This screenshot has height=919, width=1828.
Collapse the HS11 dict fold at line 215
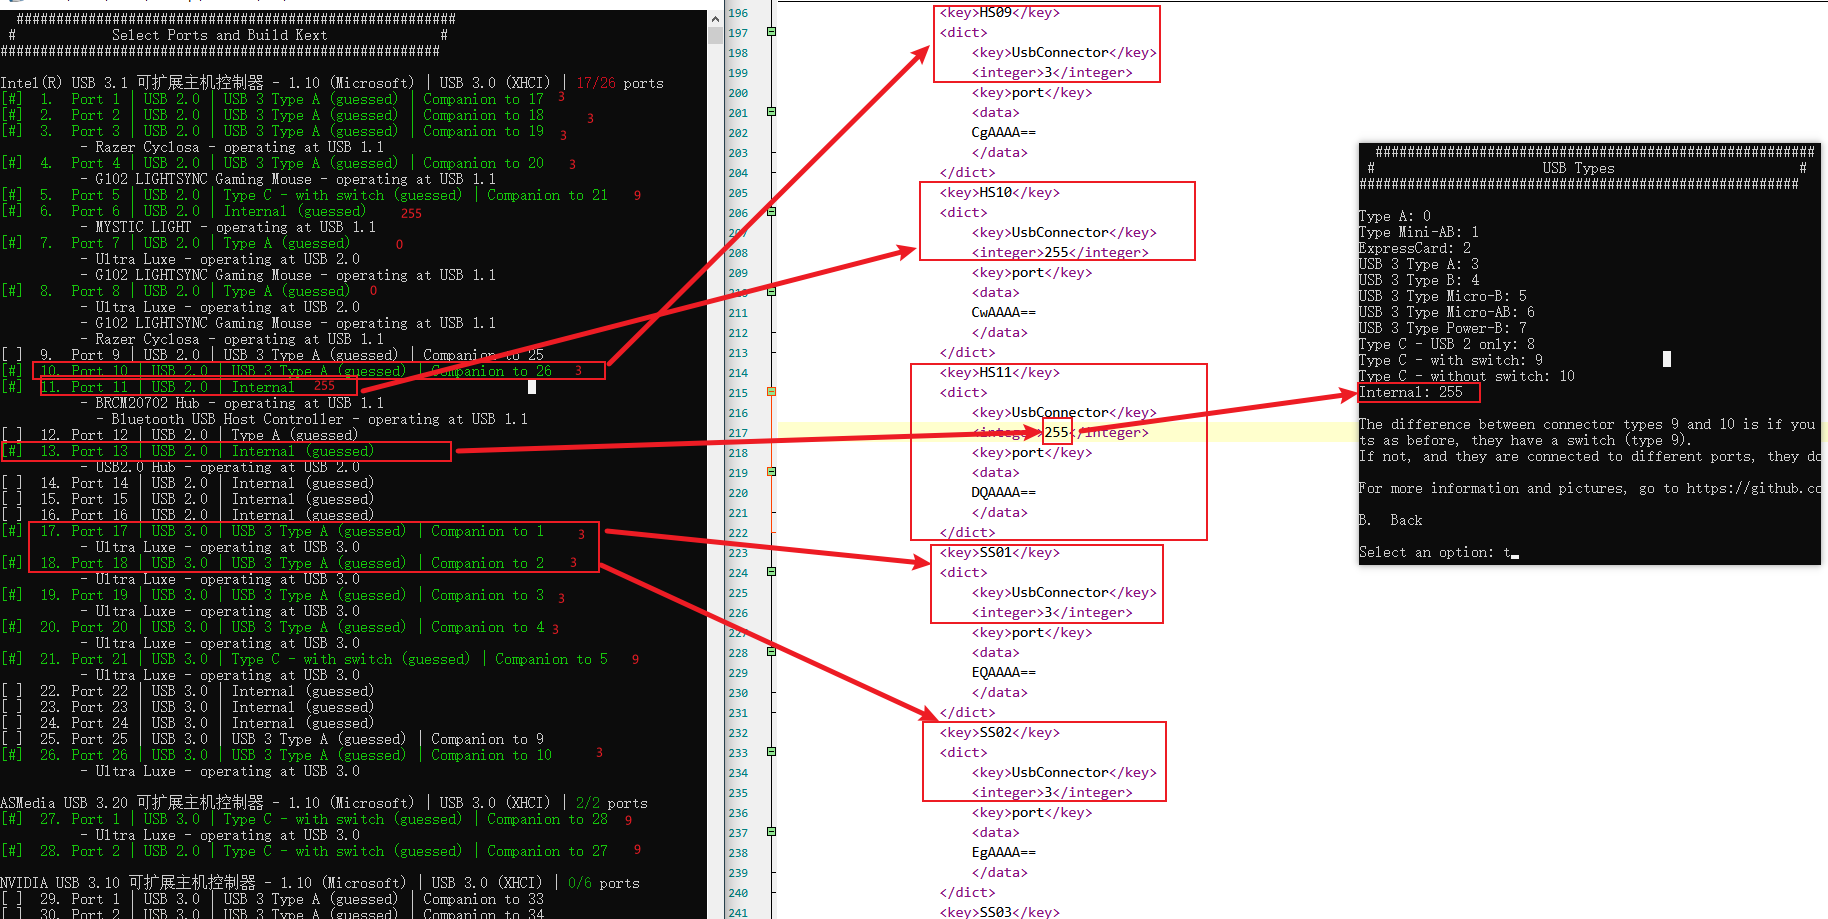click(771, 392)
